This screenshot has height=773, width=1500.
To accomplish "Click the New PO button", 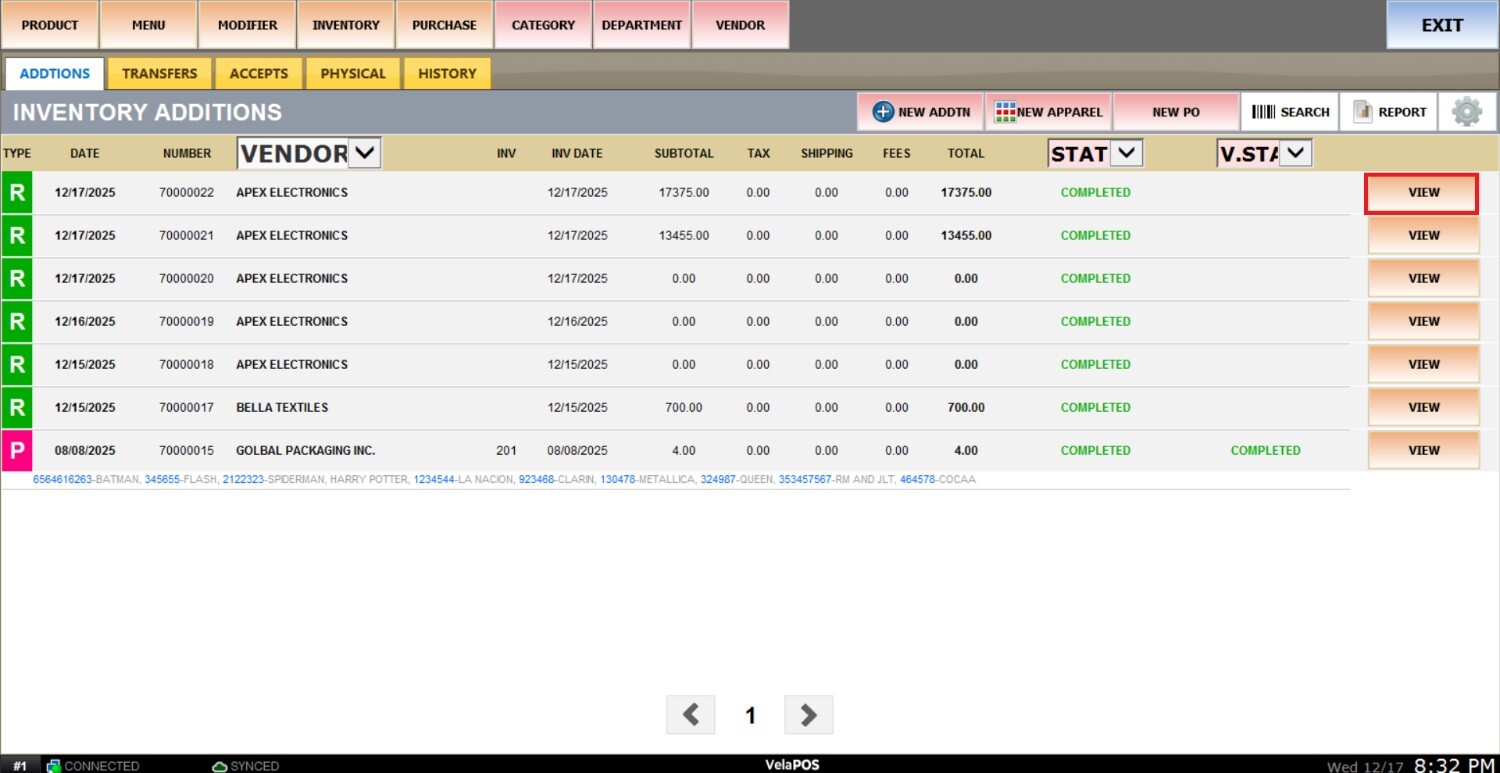I will coord(1175,112).
